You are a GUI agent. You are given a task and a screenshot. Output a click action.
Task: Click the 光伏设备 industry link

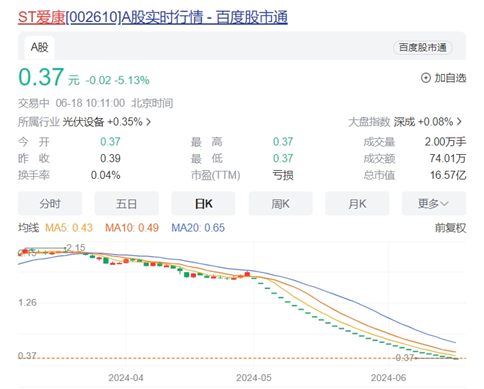tap(83, 122)
